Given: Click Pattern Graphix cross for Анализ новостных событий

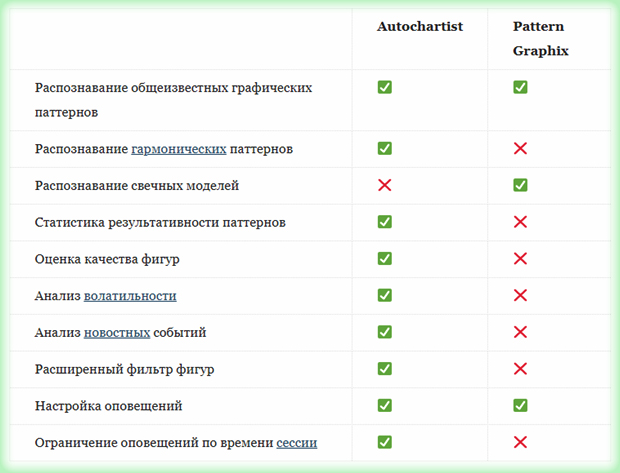Looking at the screenshot, I should 520,332.
